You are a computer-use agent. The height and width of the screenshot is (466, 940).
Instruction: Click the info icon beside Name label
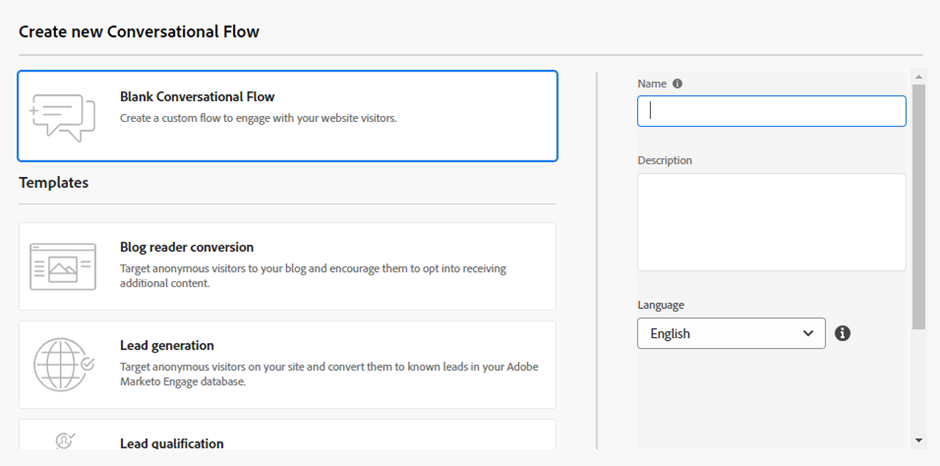678,84
